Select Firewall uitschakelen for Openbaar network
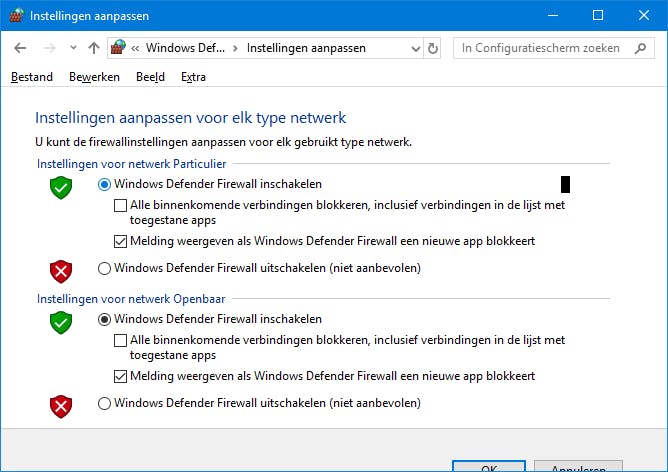Image resolution: width=668 pixels, height=472 pixels. 105,404
